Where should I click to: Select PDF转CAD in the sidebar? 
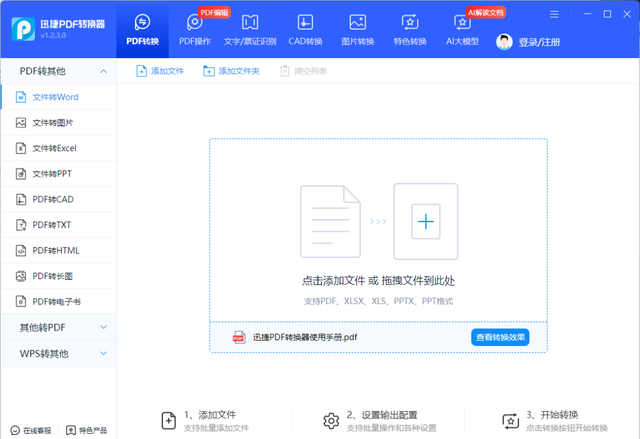point(59,200)
